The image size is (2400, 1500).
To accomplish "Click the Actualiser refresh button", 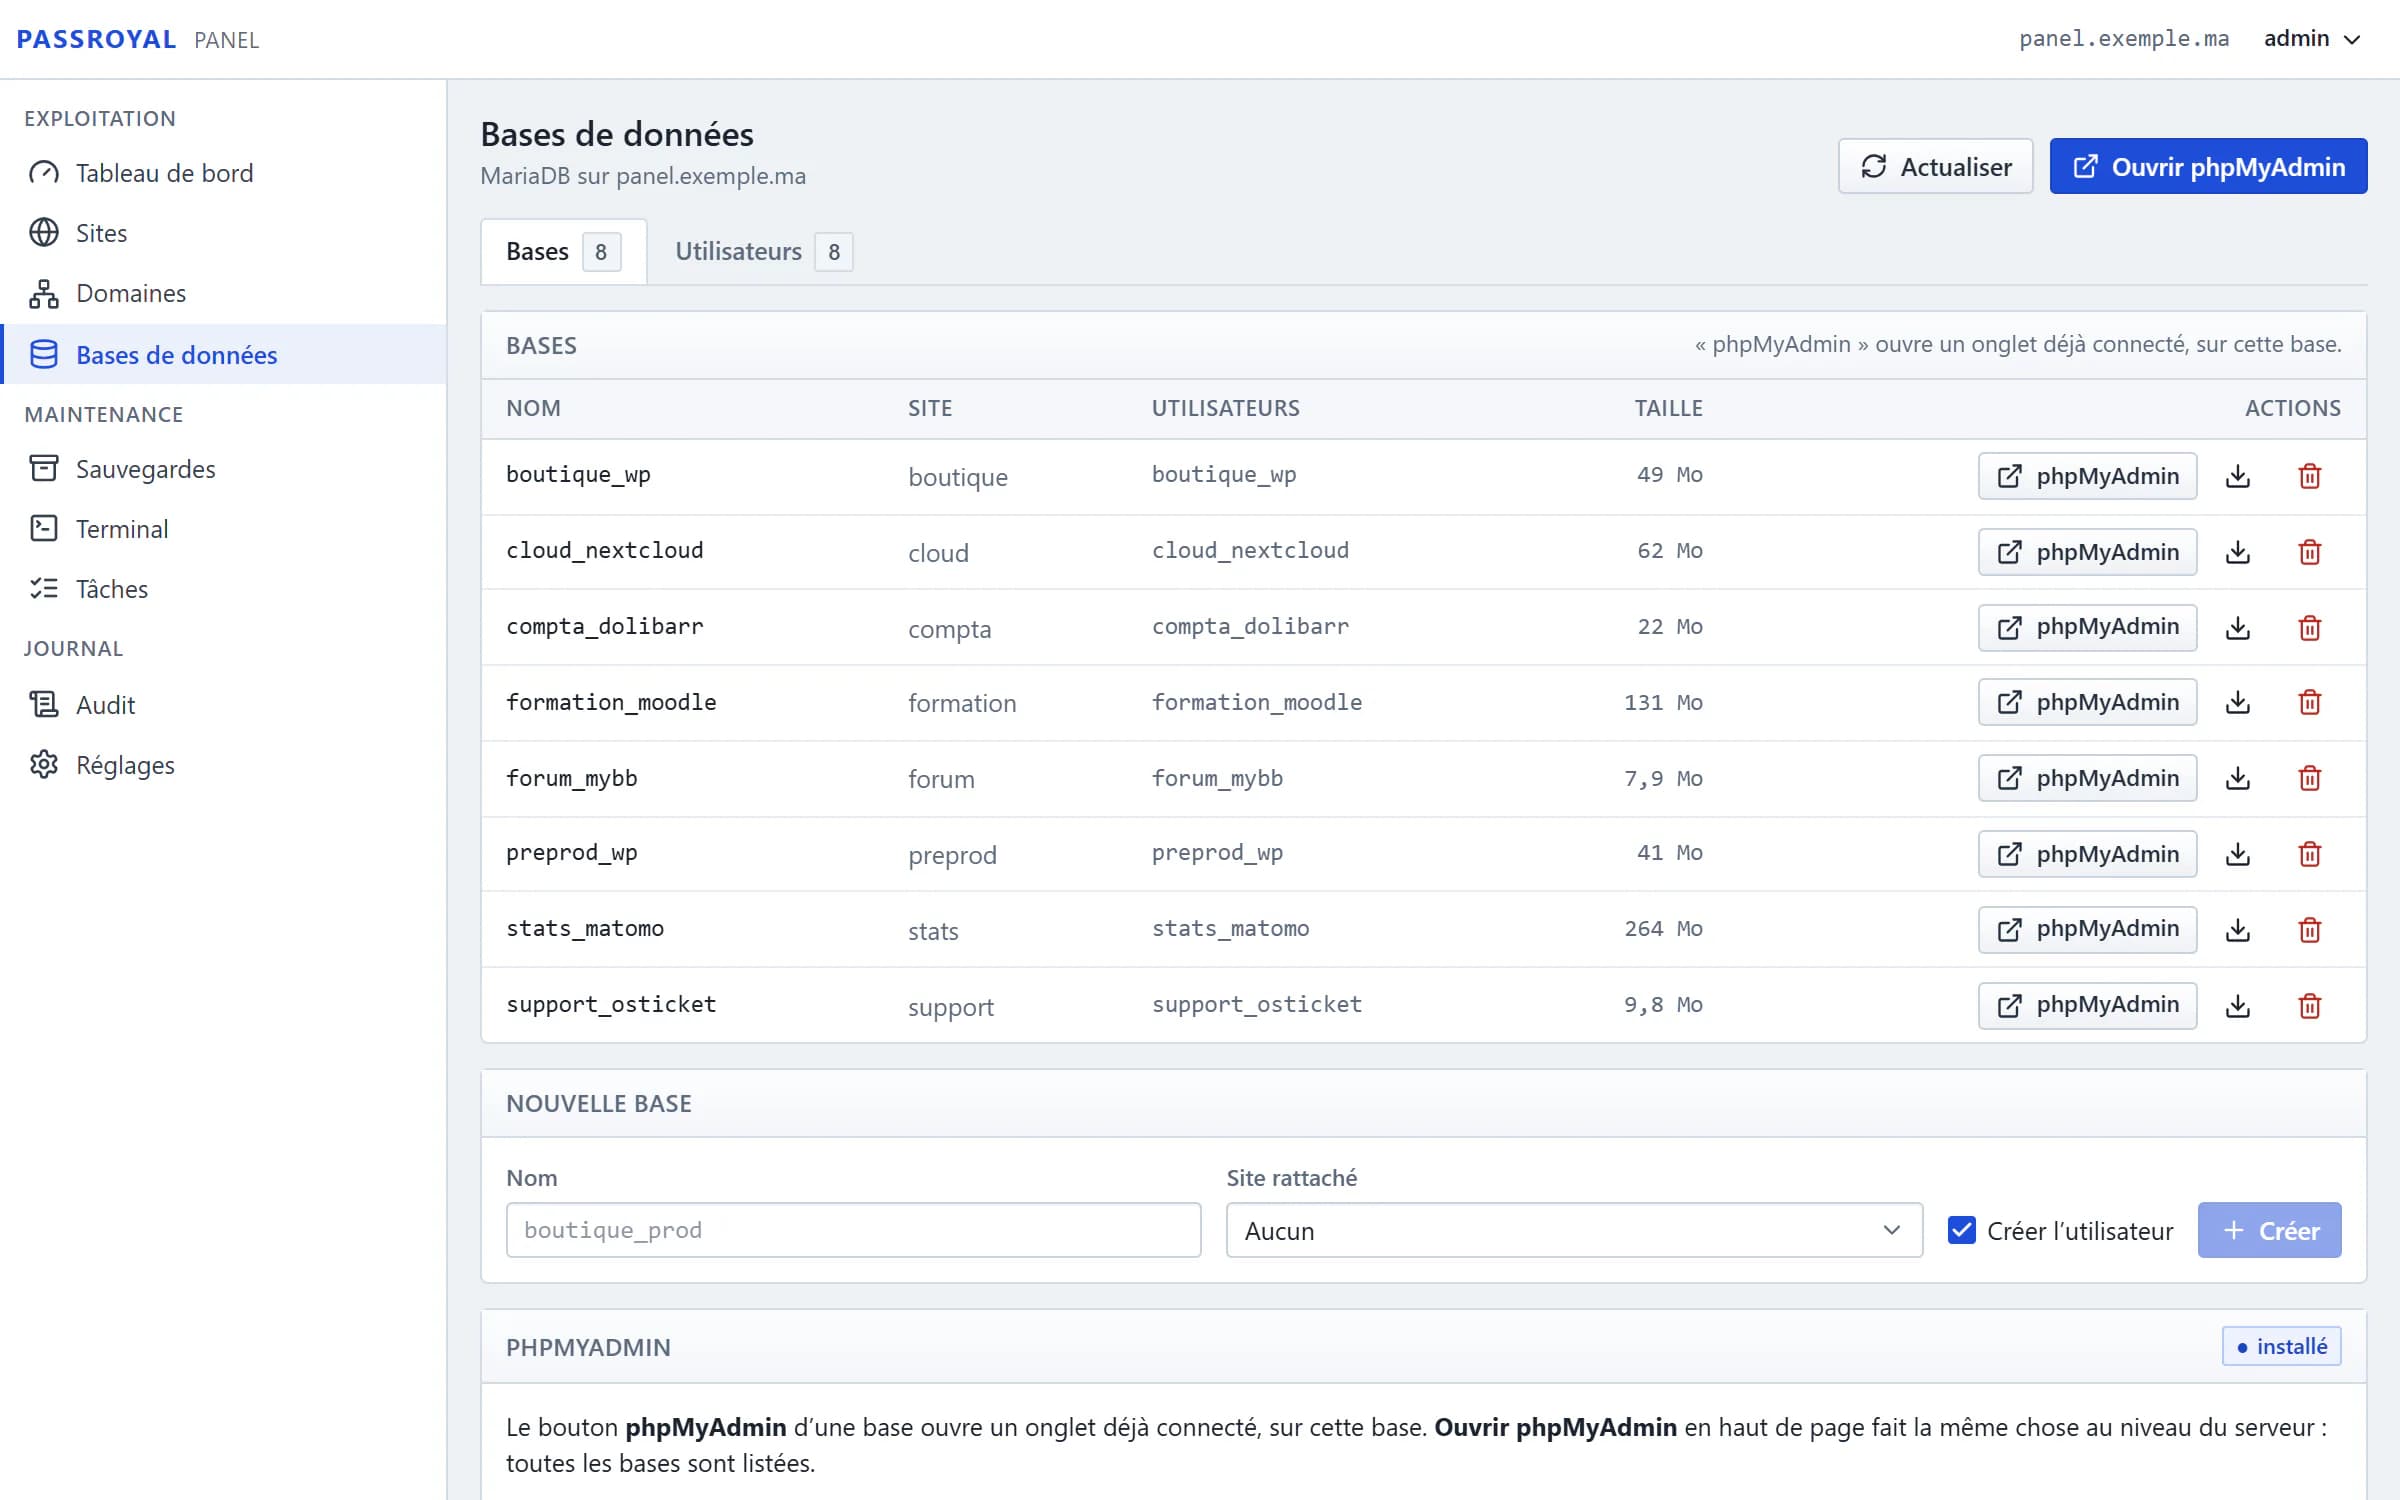I will coord(1935,166).
